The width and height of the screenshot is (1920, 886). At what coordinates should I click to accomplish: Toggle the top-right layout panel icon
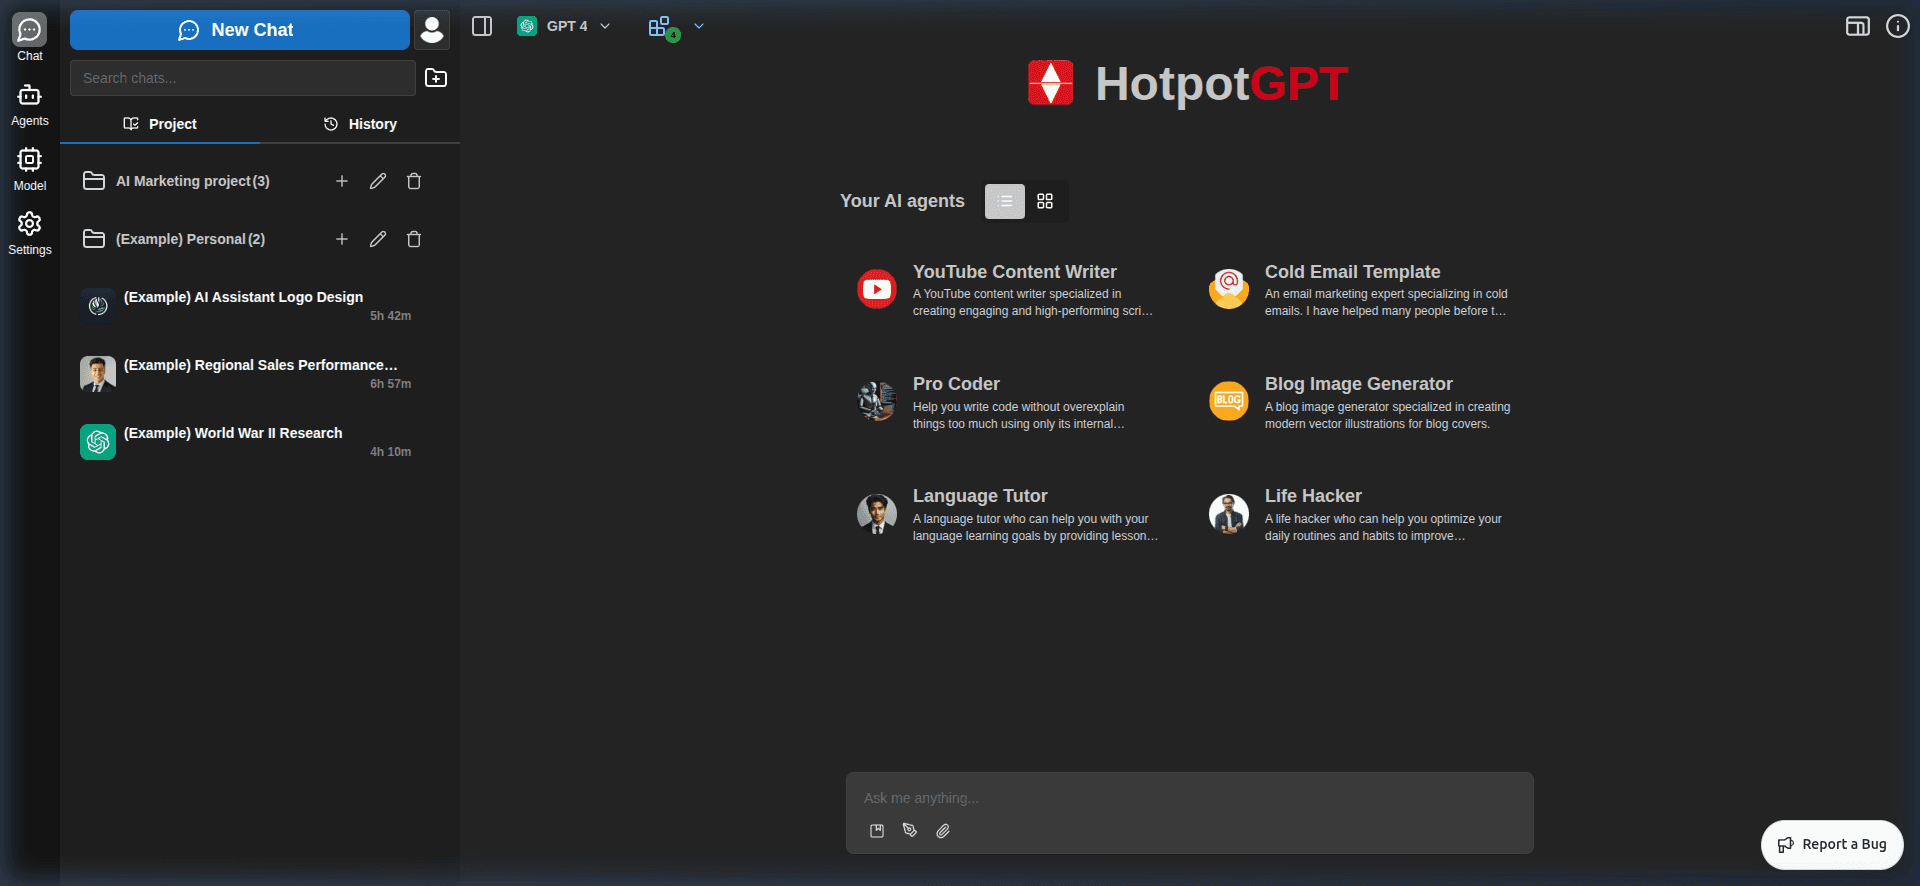pyautogui.click(x=1858, y=27)
